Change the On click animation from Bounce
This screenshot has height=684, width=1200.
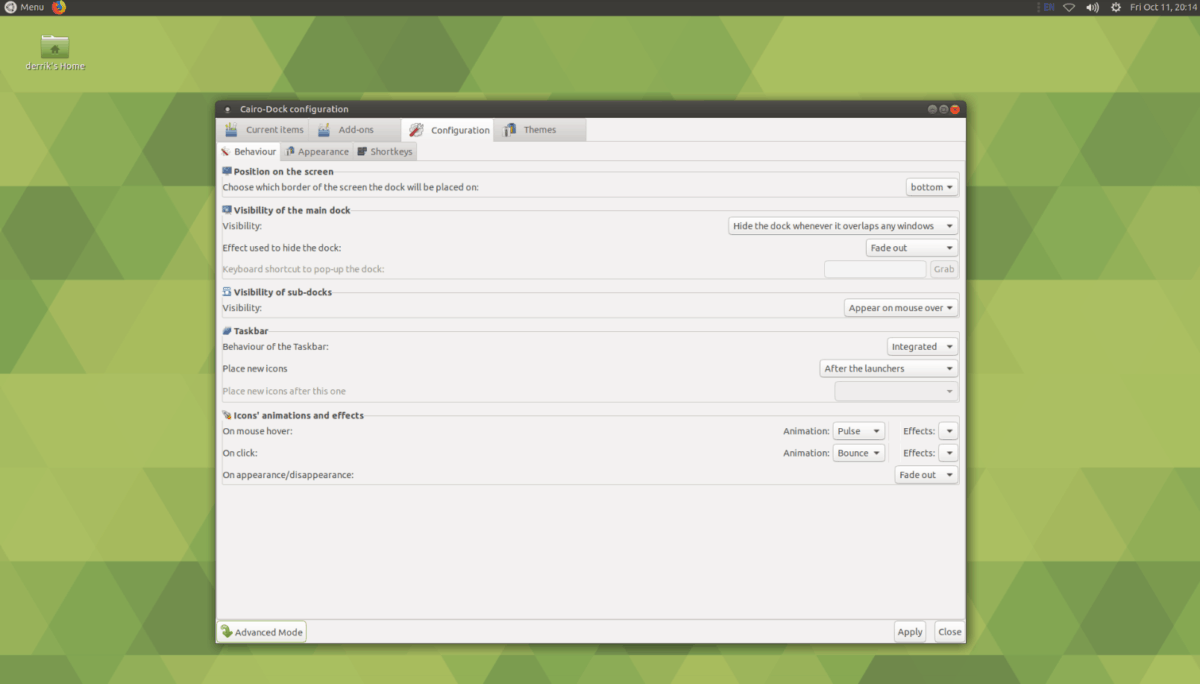858,452
